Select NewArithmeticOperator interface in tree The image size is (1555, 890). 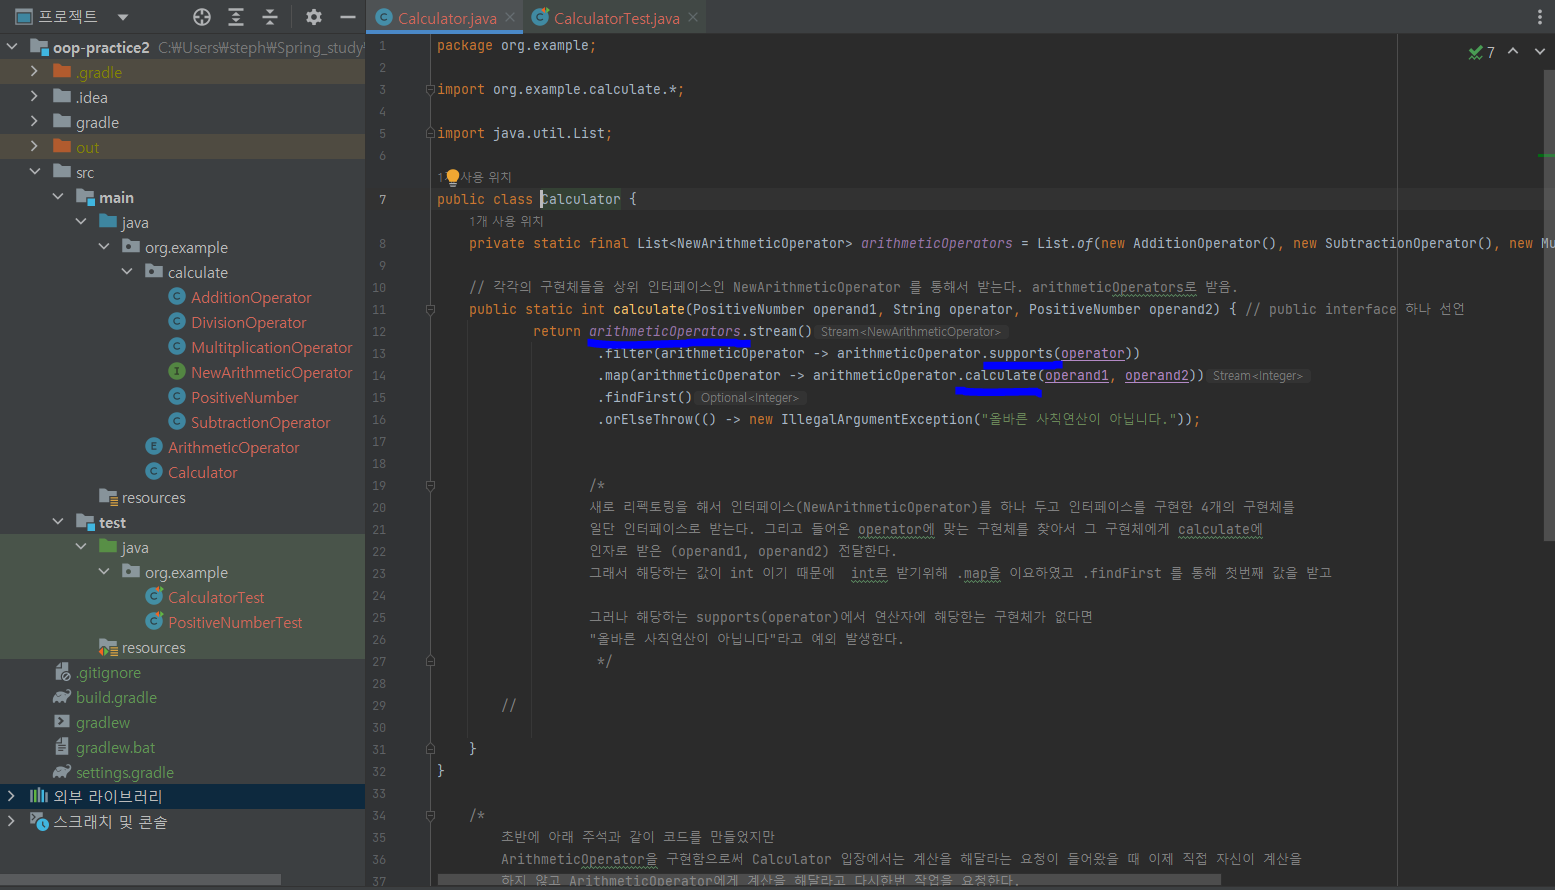(x=272, y=372)
